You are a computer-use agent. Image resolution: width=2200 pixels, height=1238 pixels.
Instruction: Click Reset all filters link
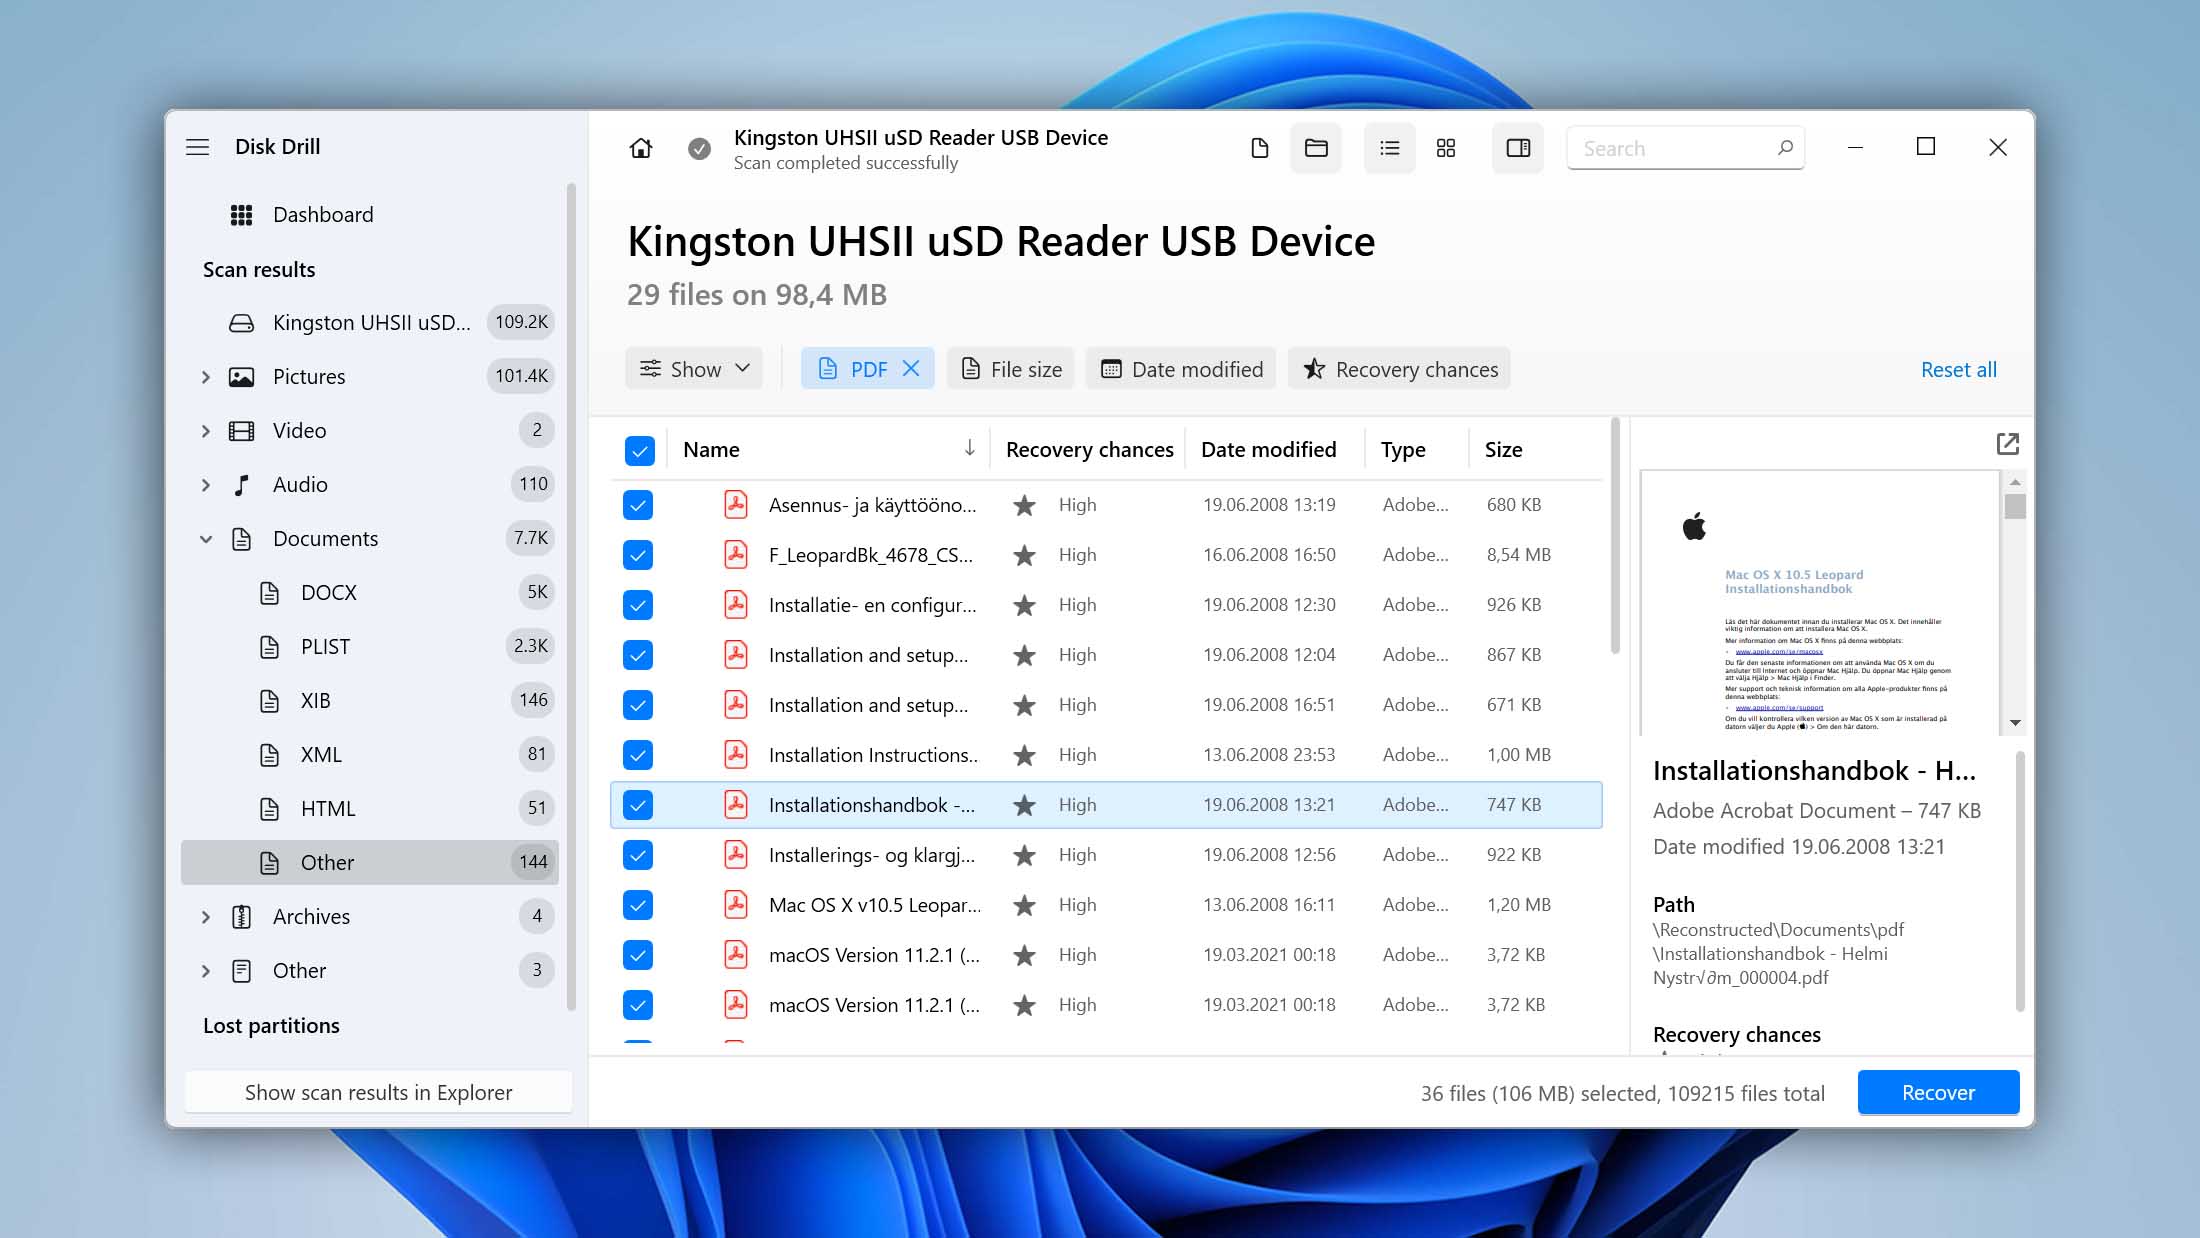[x=1958, y=370]
